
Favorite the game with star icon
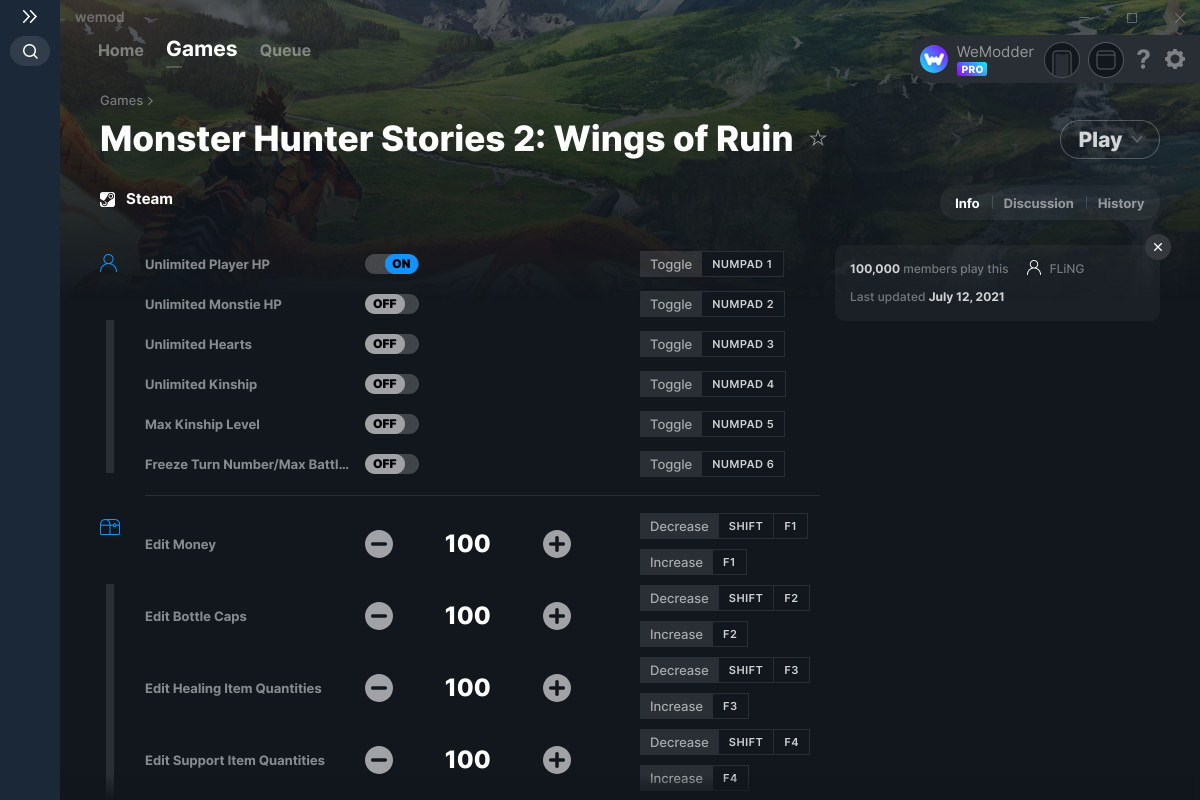[x=818, y=139]
